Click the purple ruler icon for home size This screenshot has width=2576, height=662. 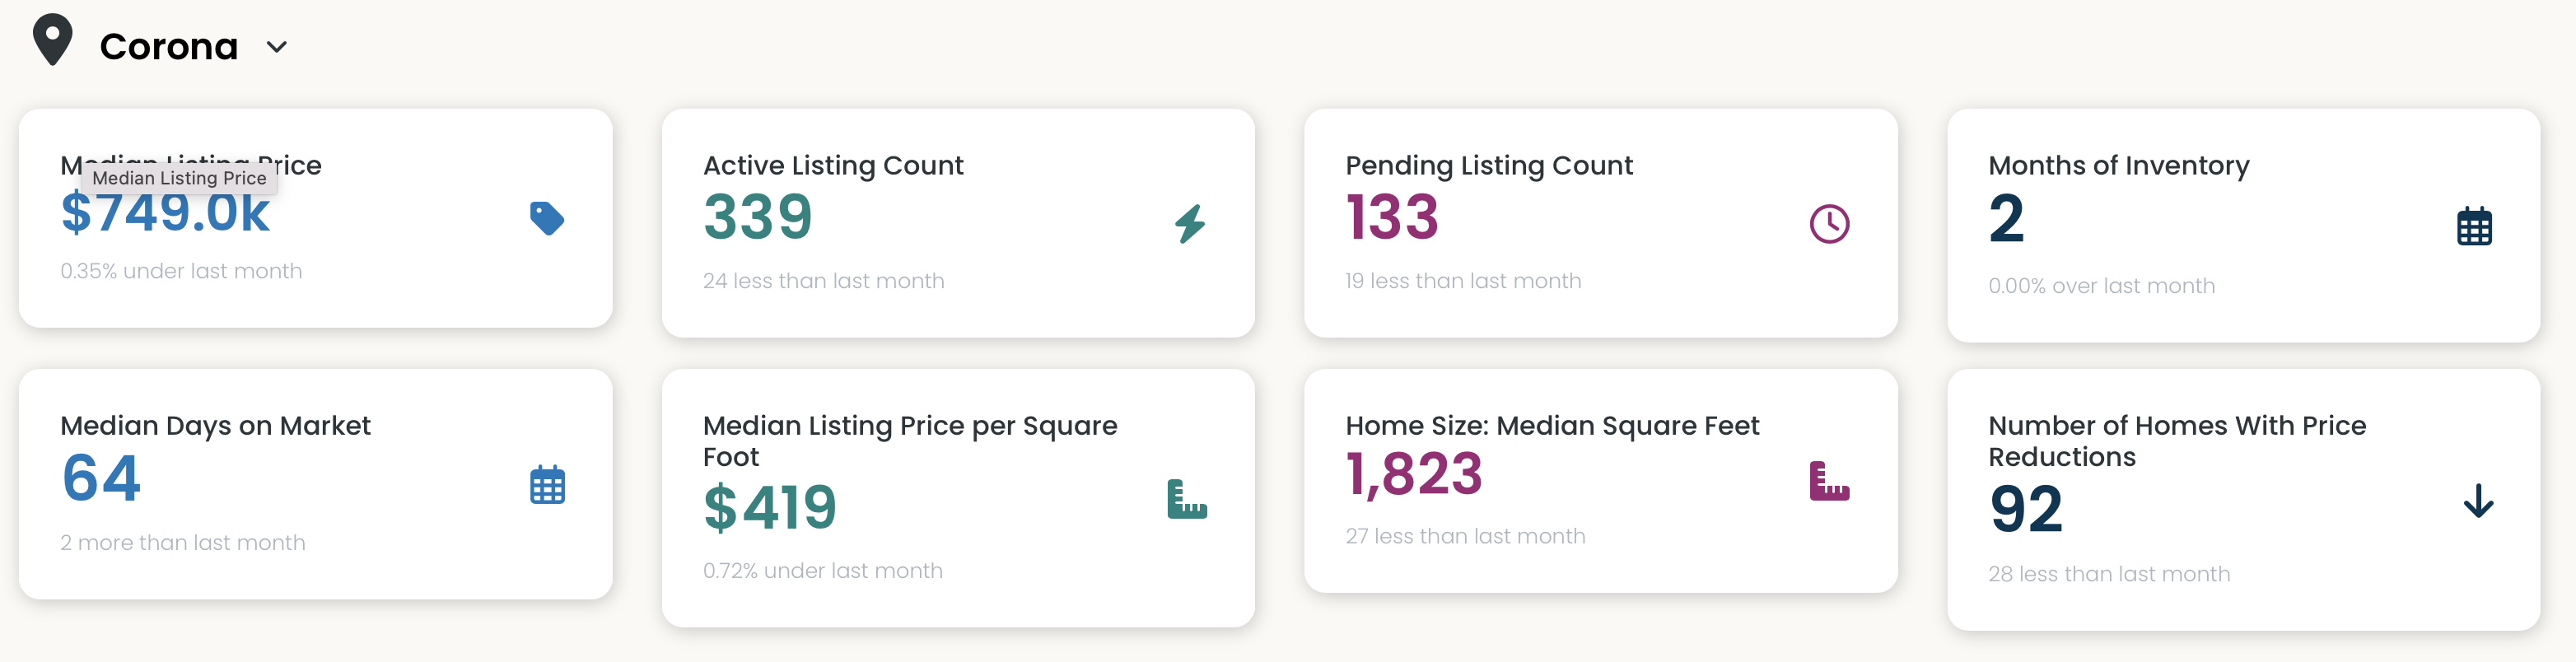coord(1829,481)
